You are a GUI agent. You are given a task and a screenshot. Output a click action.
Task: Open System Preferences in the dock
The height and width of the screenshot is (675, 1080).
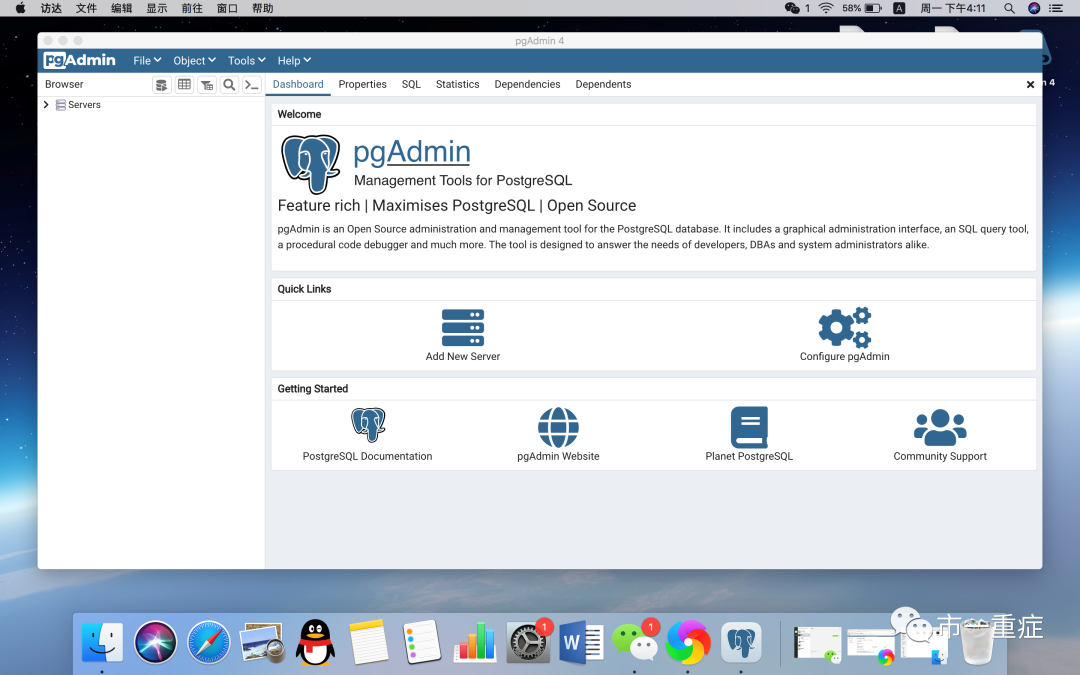[528, 643]
